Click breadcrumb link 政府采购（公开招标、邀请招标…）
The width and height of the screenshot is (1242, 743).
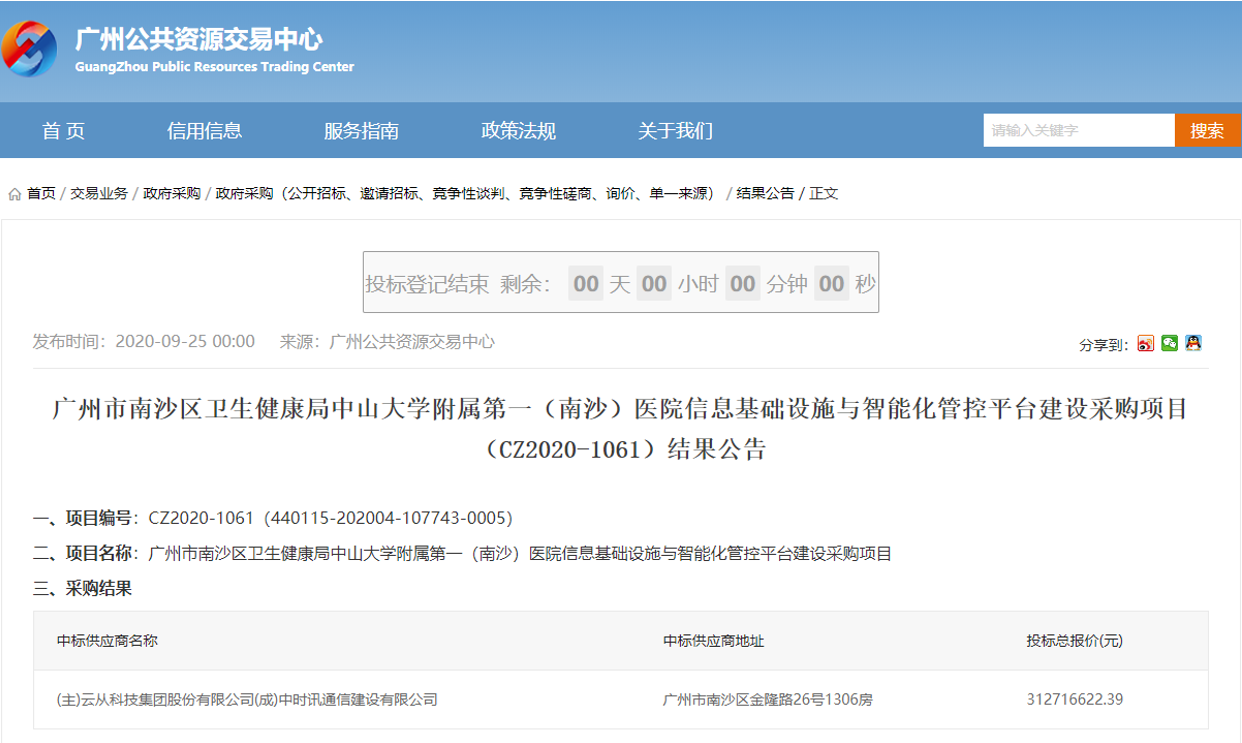coord(469,194)
